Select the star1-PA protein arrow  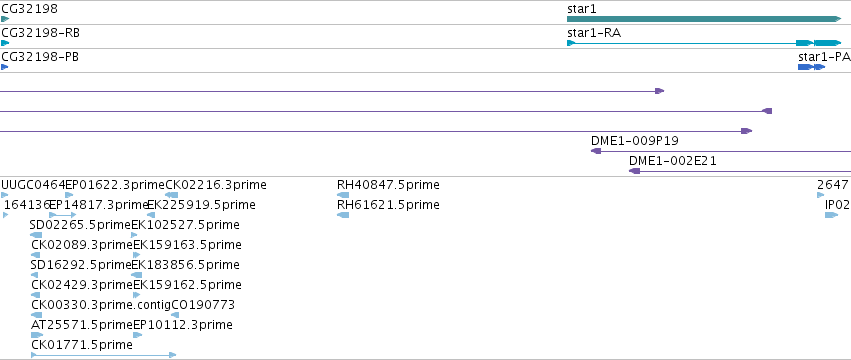pyautogui.click(x=811, y=67)
